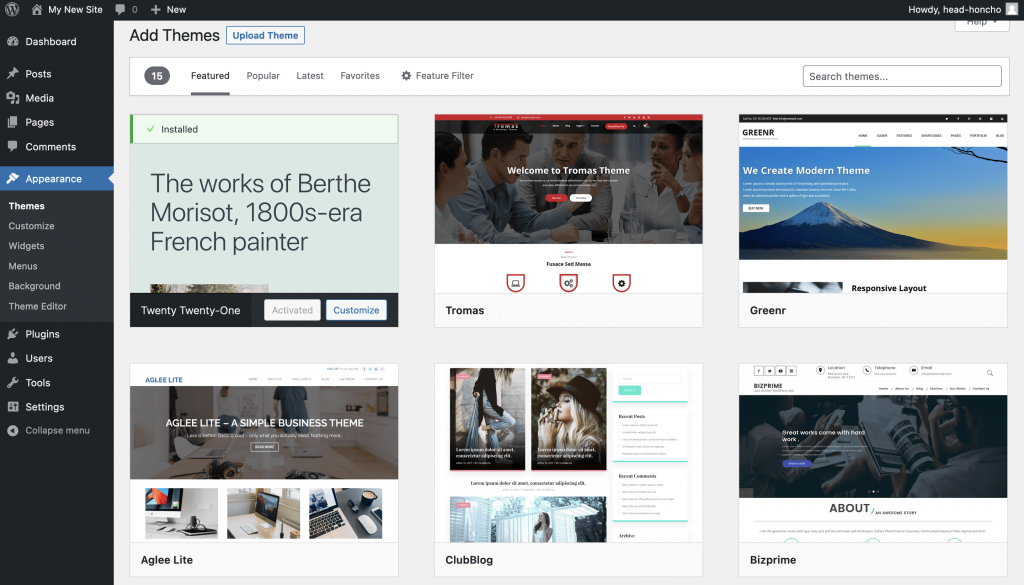The image size is (1024, 585).
Task: Open the Media library icon
Action: 13,98
